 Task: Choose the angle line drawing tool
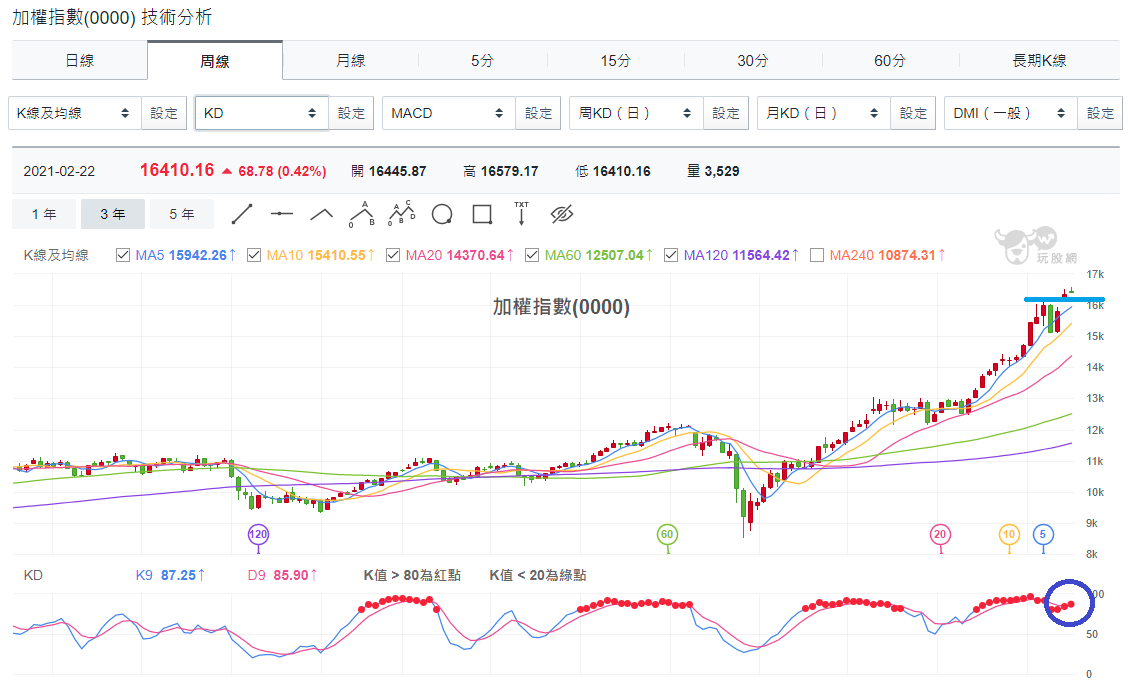coord(322,214)
